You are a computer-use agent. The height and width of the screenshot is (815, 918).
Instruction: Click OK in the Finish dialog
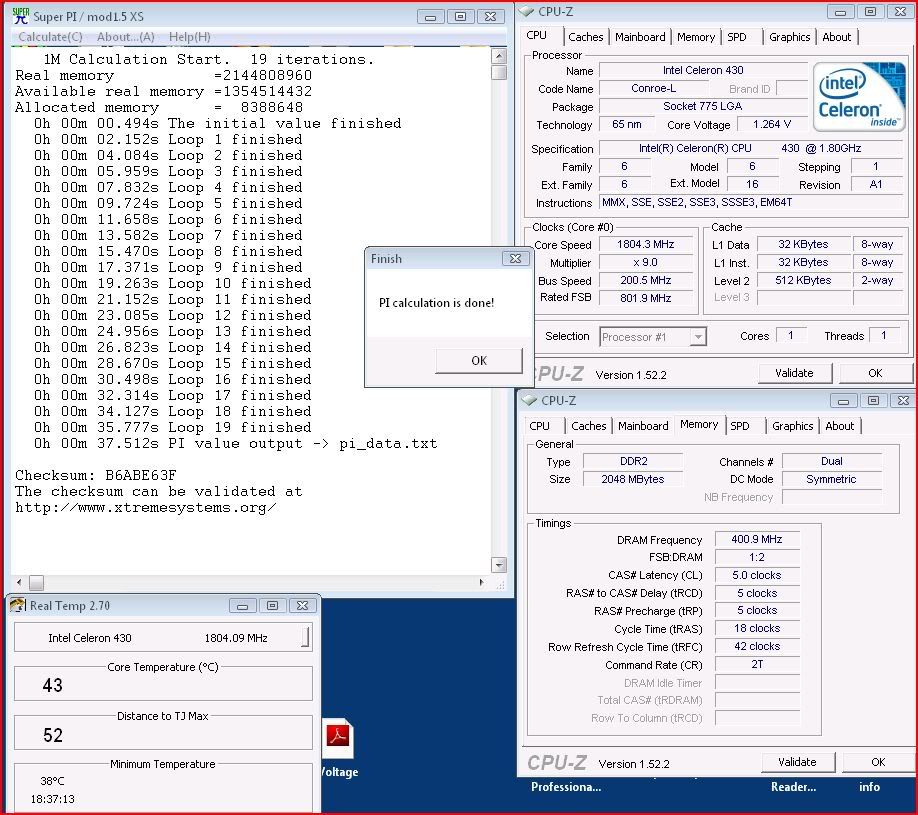click(x=479, y=360)
